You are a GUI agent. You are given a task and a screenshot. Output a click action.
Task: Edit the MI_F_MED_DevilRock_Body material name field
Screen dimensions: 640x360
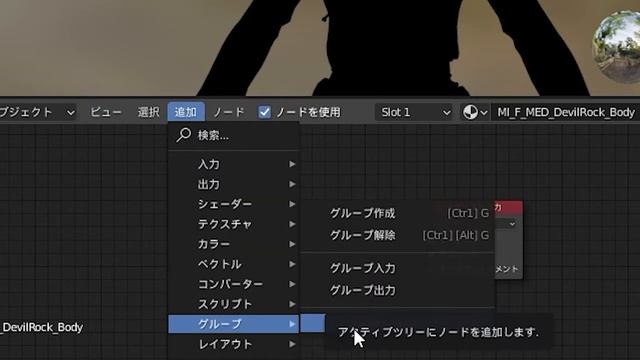coord(565,112)
